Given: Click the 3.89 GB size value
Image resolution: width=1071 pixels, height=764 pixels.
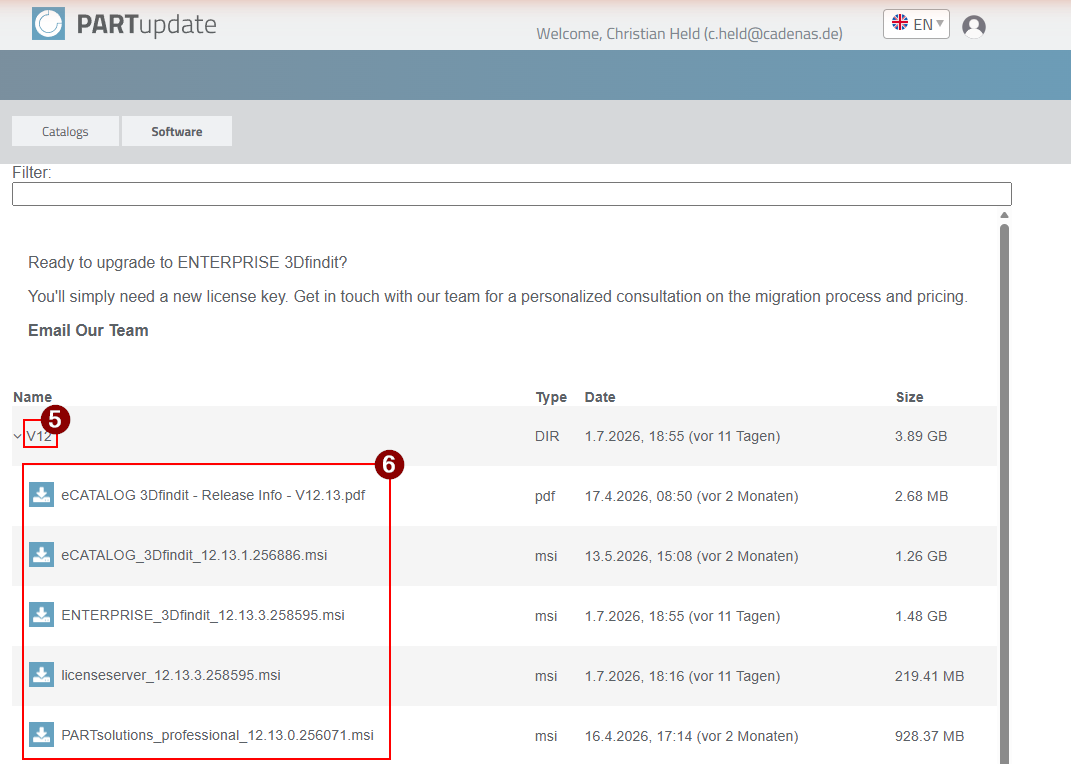Looking at the screenshot, I should tap(921, 436).
